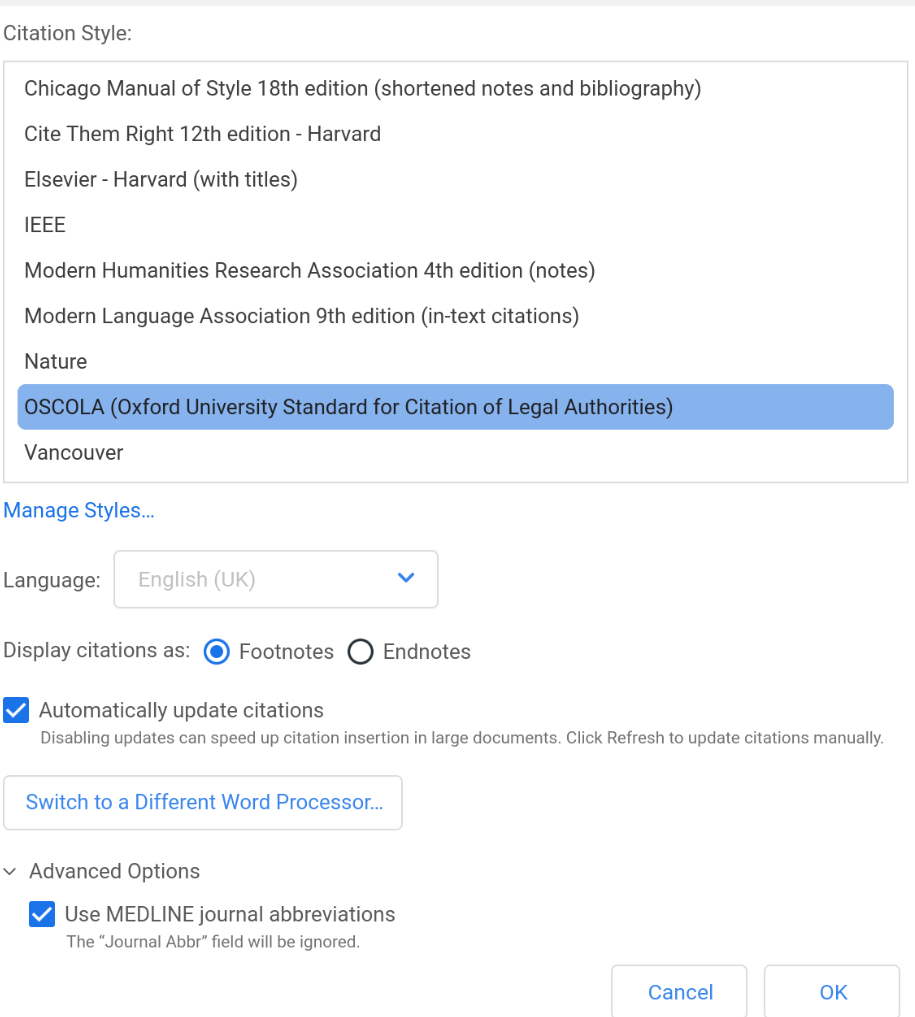Select Modern Humanities Research Association style

[455, 270]
